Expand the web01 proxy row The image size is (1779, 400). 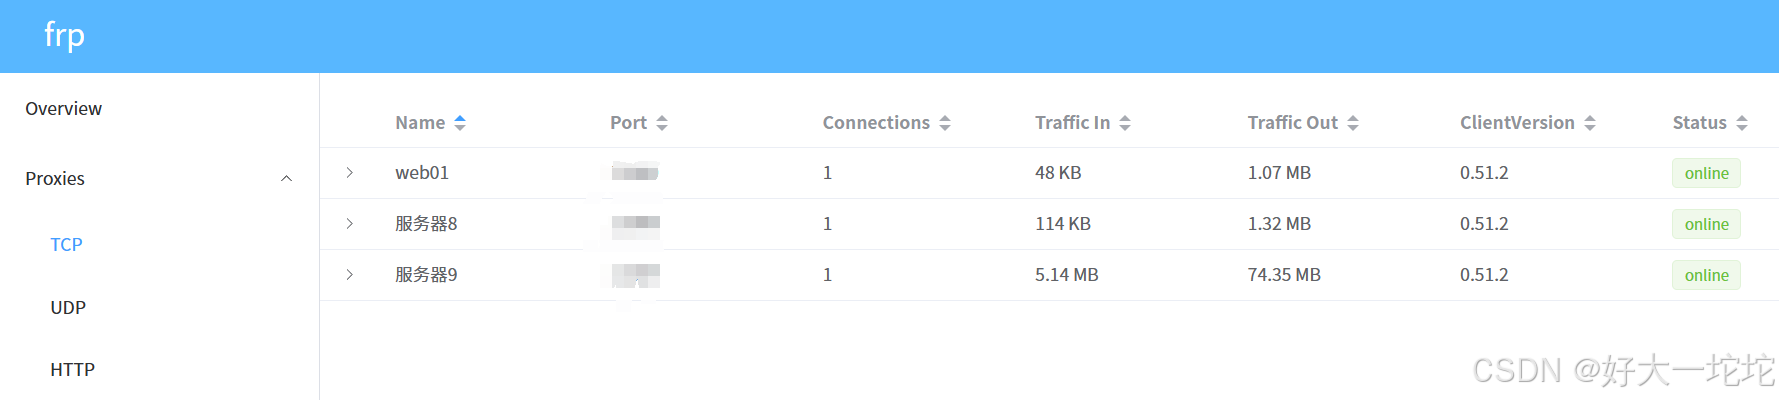click(349, 173)
